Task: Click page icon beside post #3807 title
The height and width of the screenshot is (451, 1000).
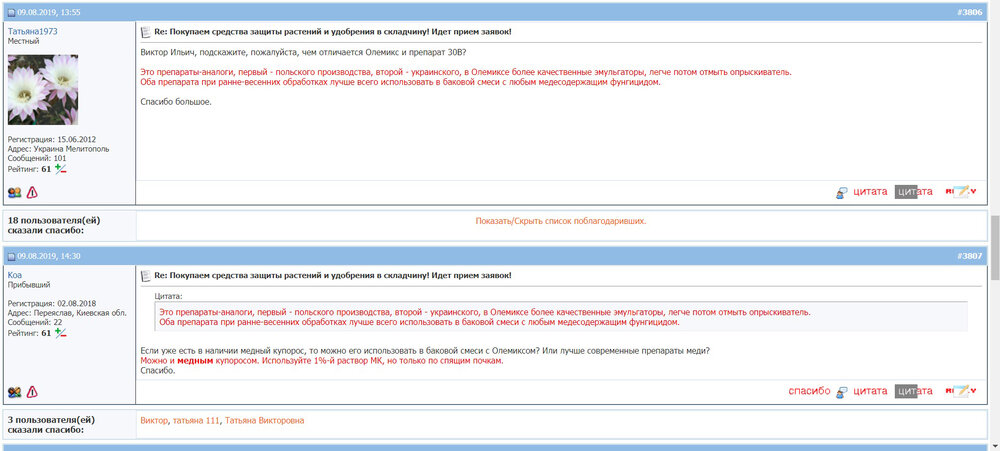Action: coord(145,276)
